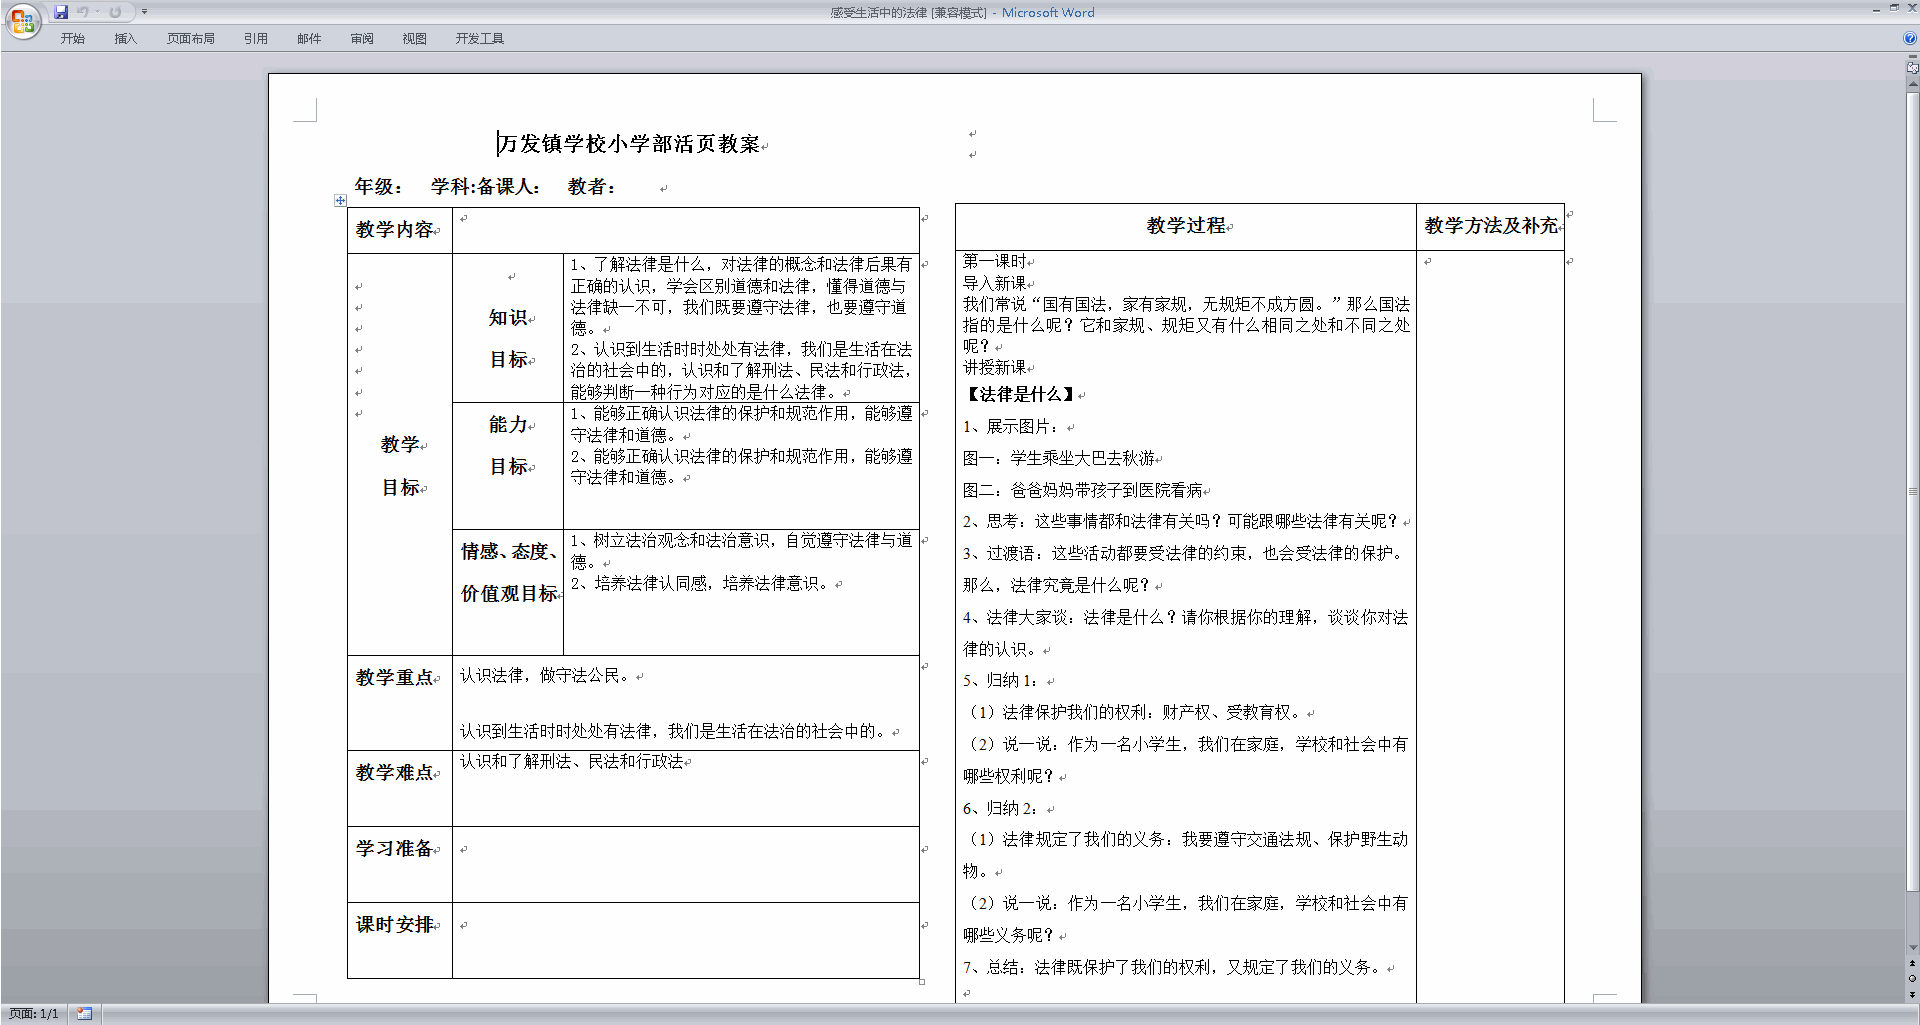Click the 第一课时 line
The width and height of the screenshot is (1920, 1025).
994,262
